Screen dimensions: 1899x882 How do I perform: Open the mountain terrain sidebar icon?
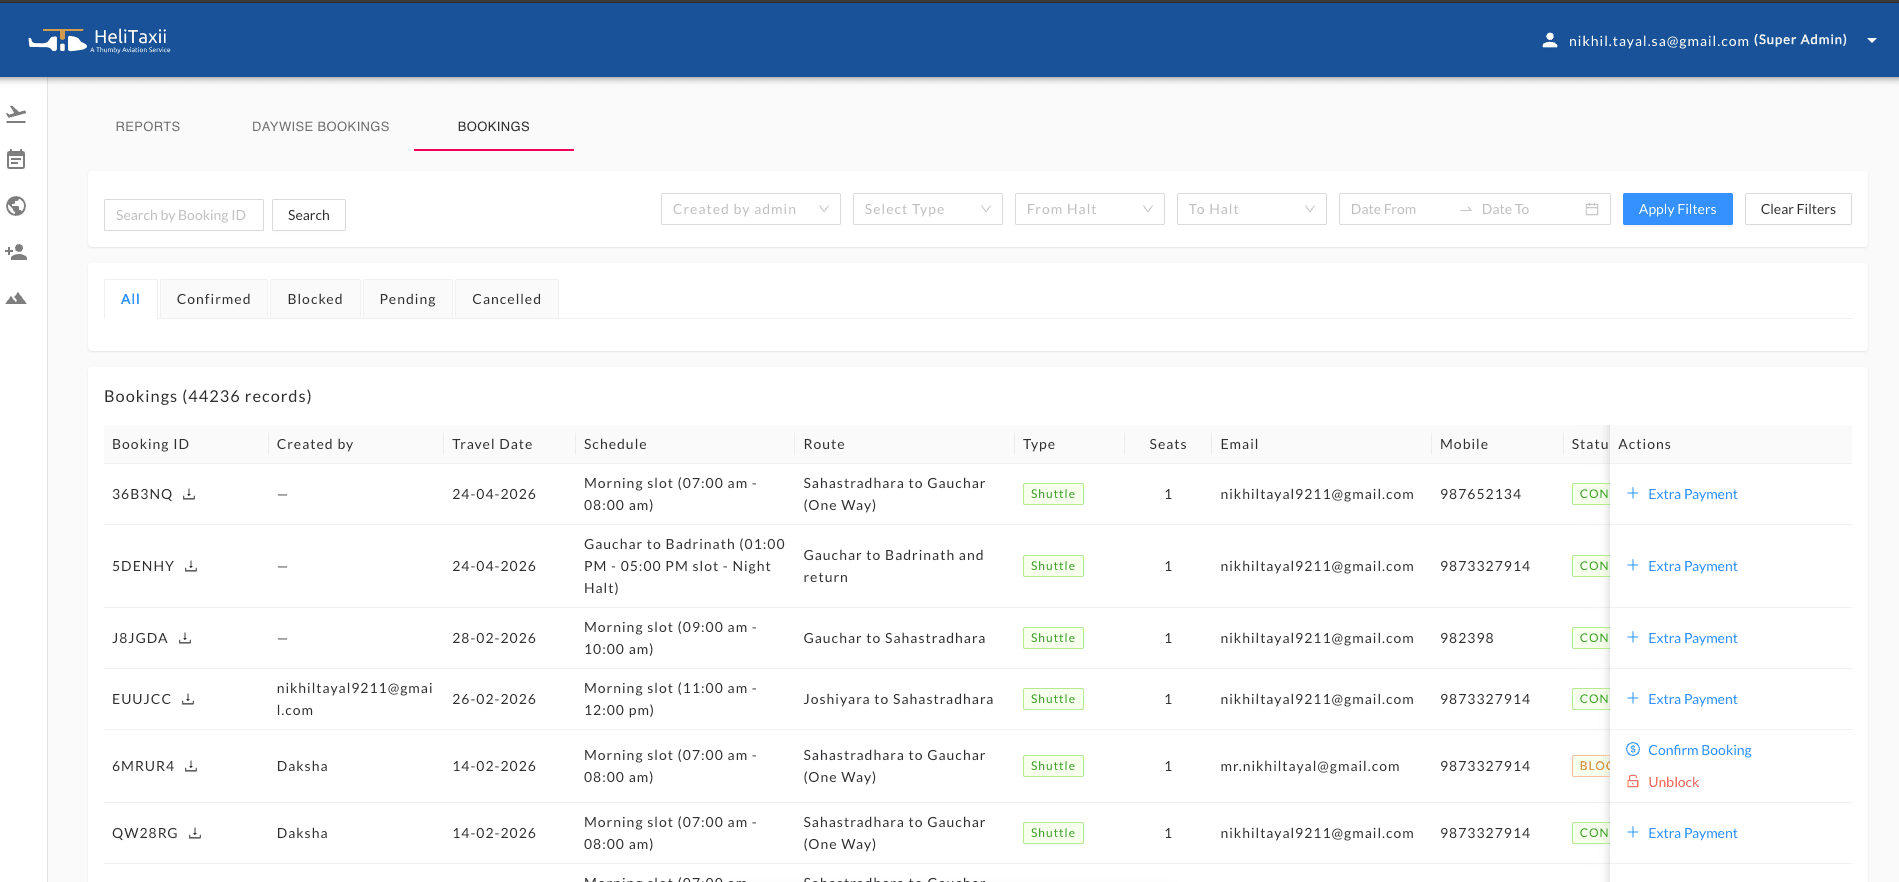click(16, 298)
